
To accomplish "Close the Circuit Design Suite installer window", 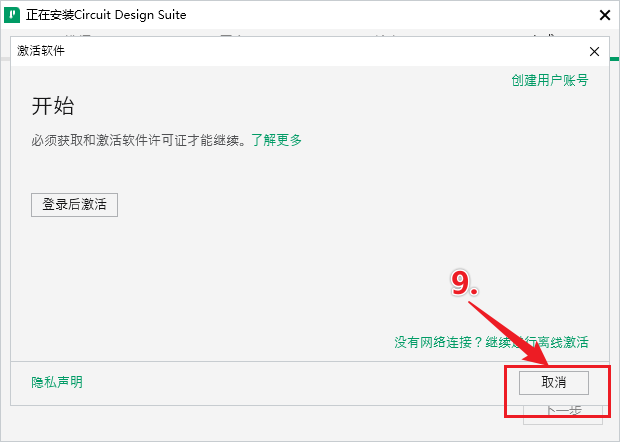I will [605, 15].
